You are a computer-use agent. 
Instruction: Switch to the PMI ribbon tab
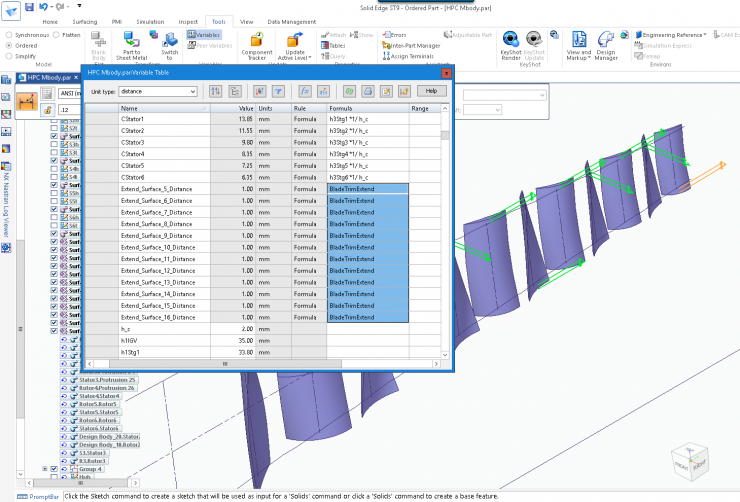[x=117, y=22]
